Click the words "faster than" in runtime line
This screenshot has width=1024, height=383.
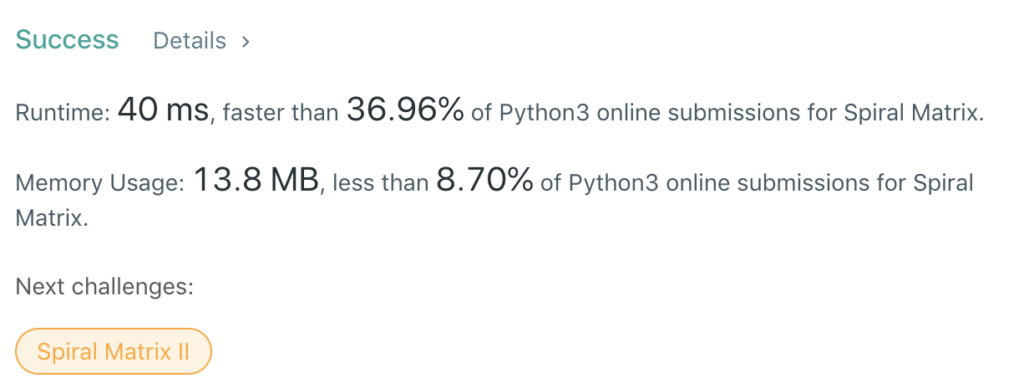(280, 113)
